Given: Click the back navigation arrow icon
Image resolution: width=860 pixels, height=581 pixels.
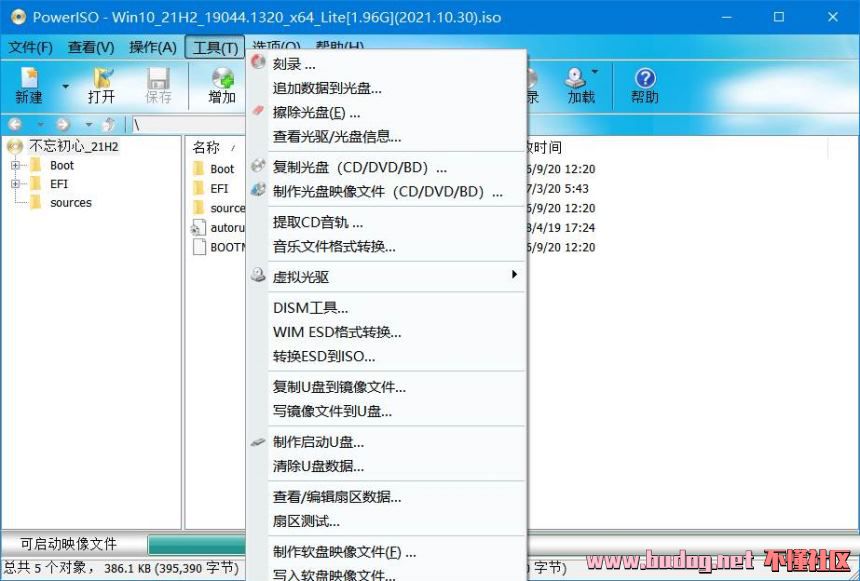Looking at the screenshot, I should [x=15, y=125].
